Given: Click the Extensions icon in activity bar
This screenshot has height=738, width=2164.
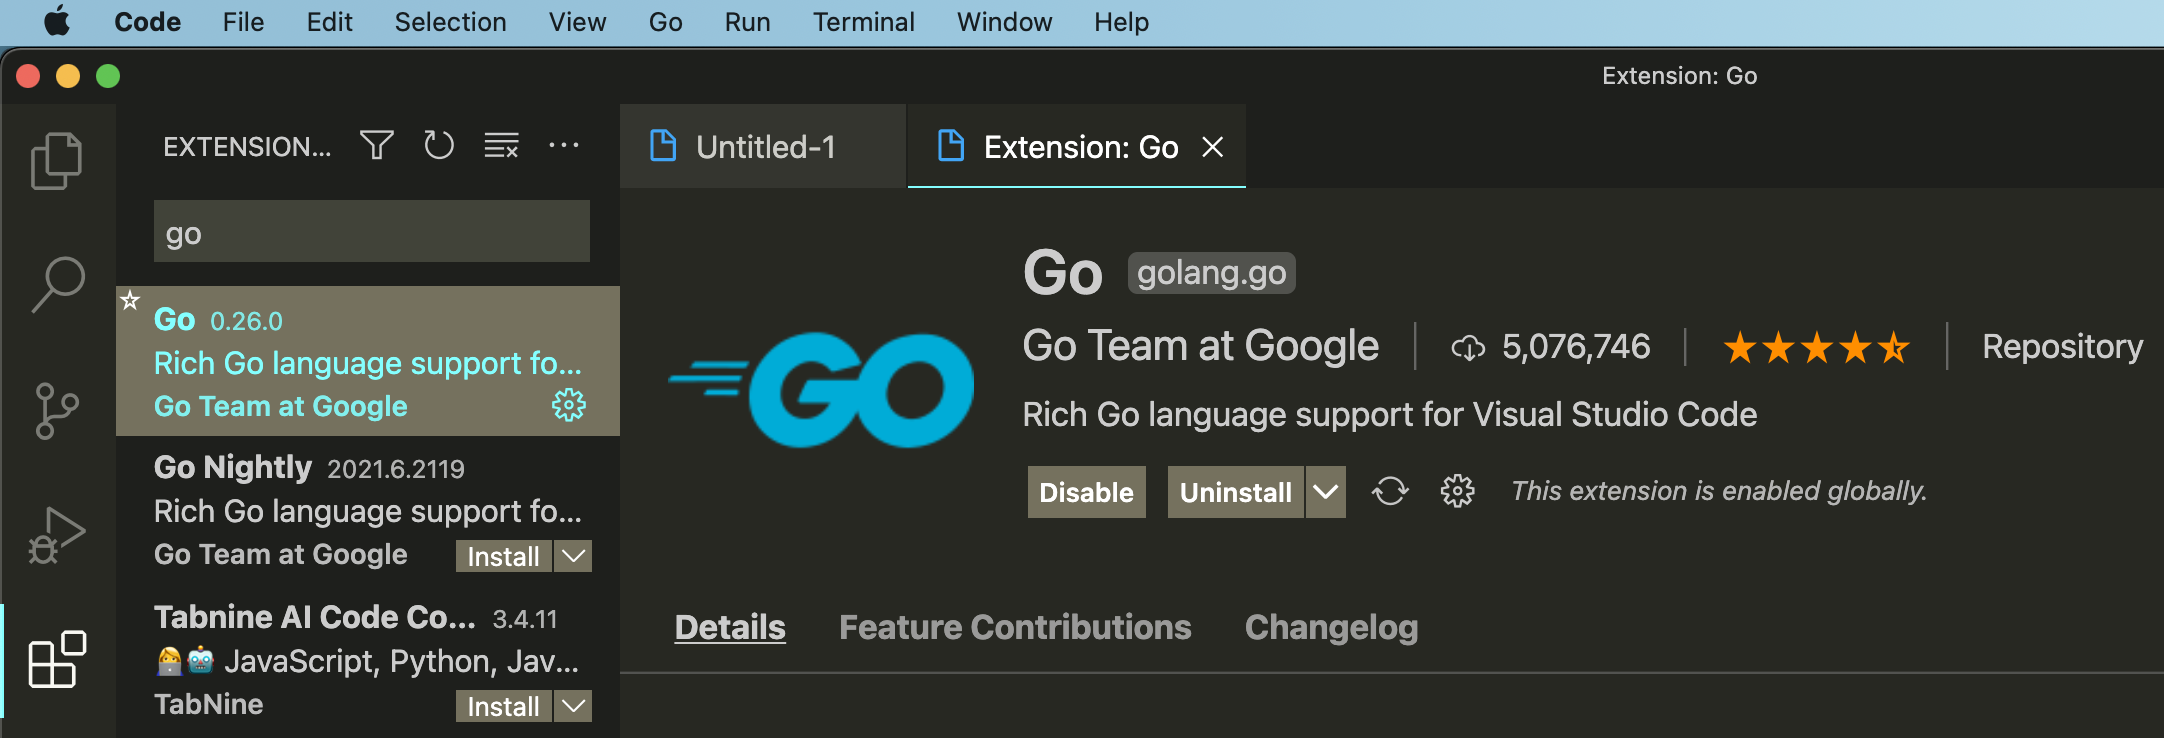Looking at the screenshot, I should 57,660.
